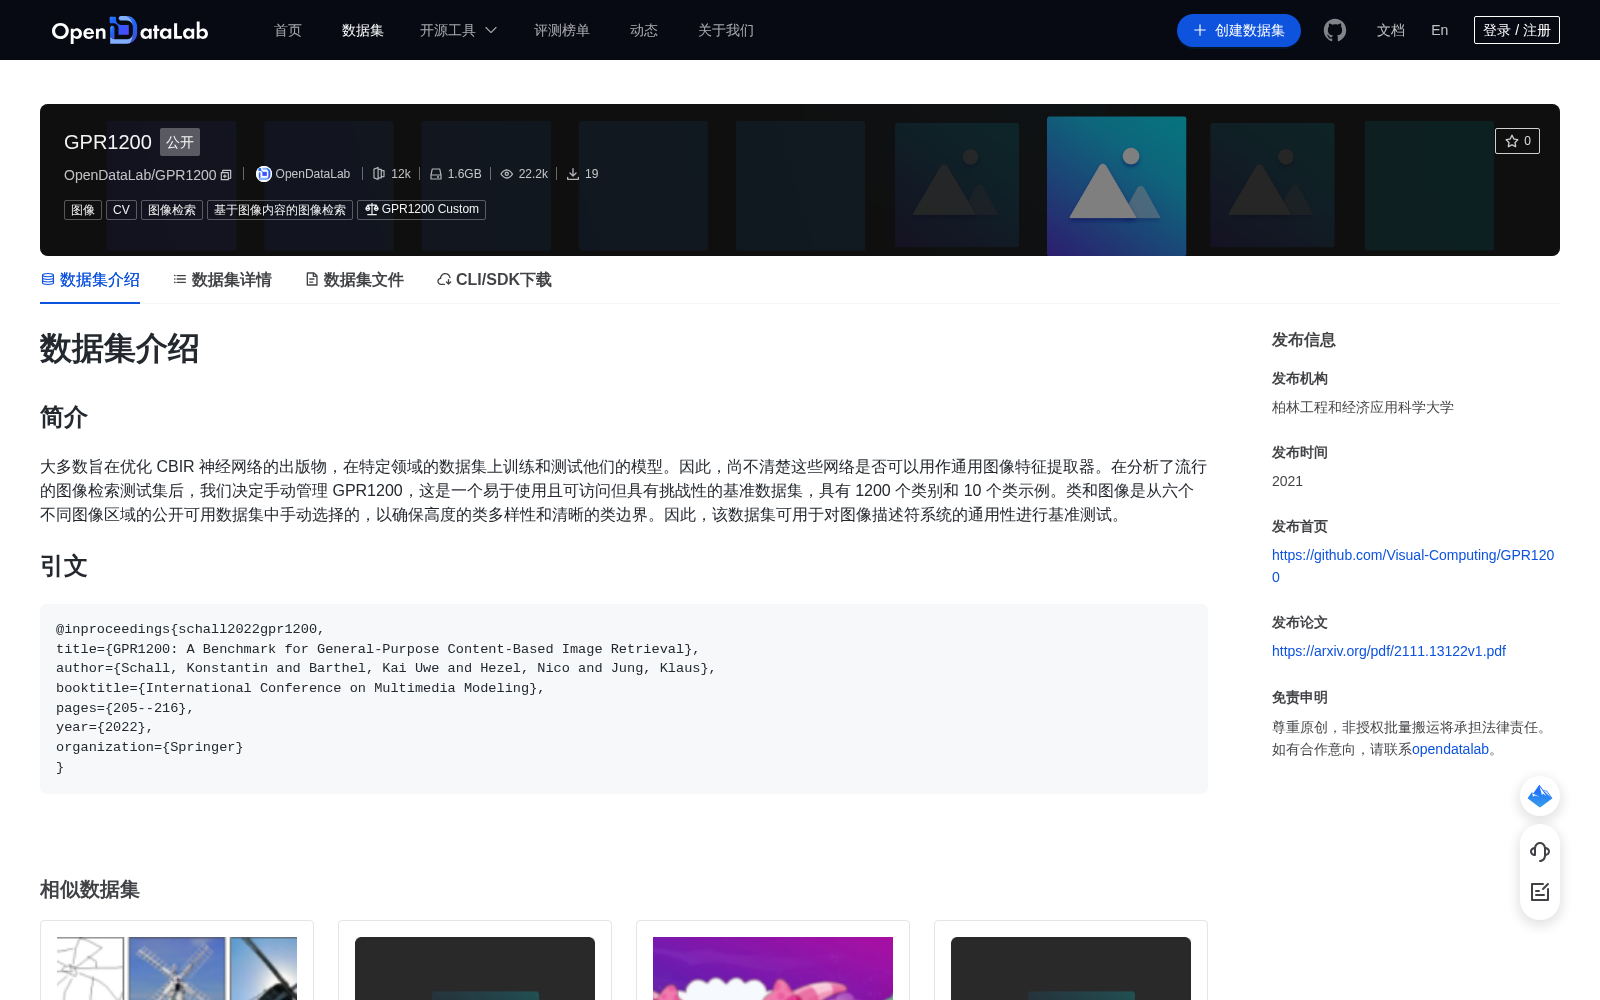Click the CV tag
The image size is (1600, 1000).
(x=121, y=210)
